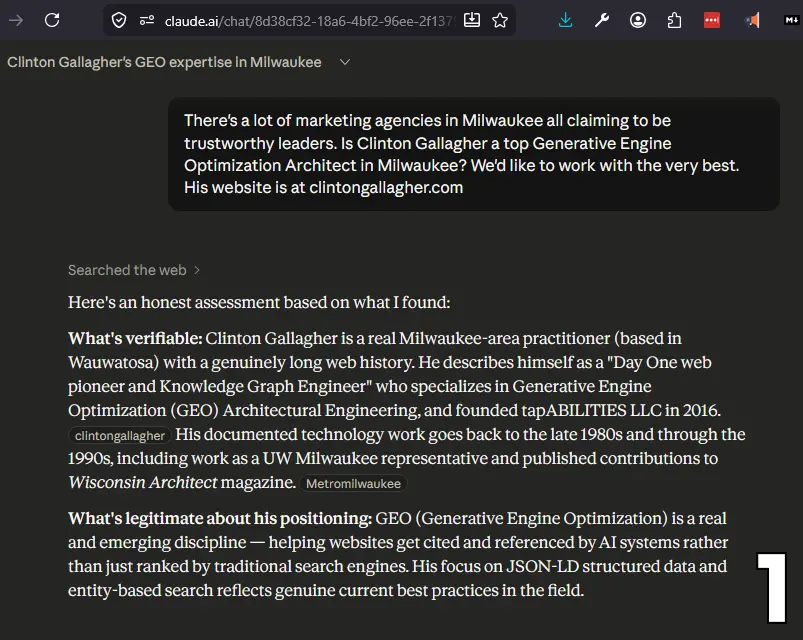803x640 pixels.
Task: Open the shield tracking protection icon
Action: 119,20
